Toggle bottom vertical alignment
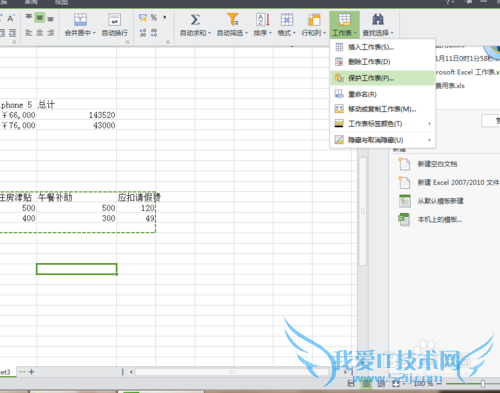500x393 pixels. pyautogui.click(x=50, y=19)
